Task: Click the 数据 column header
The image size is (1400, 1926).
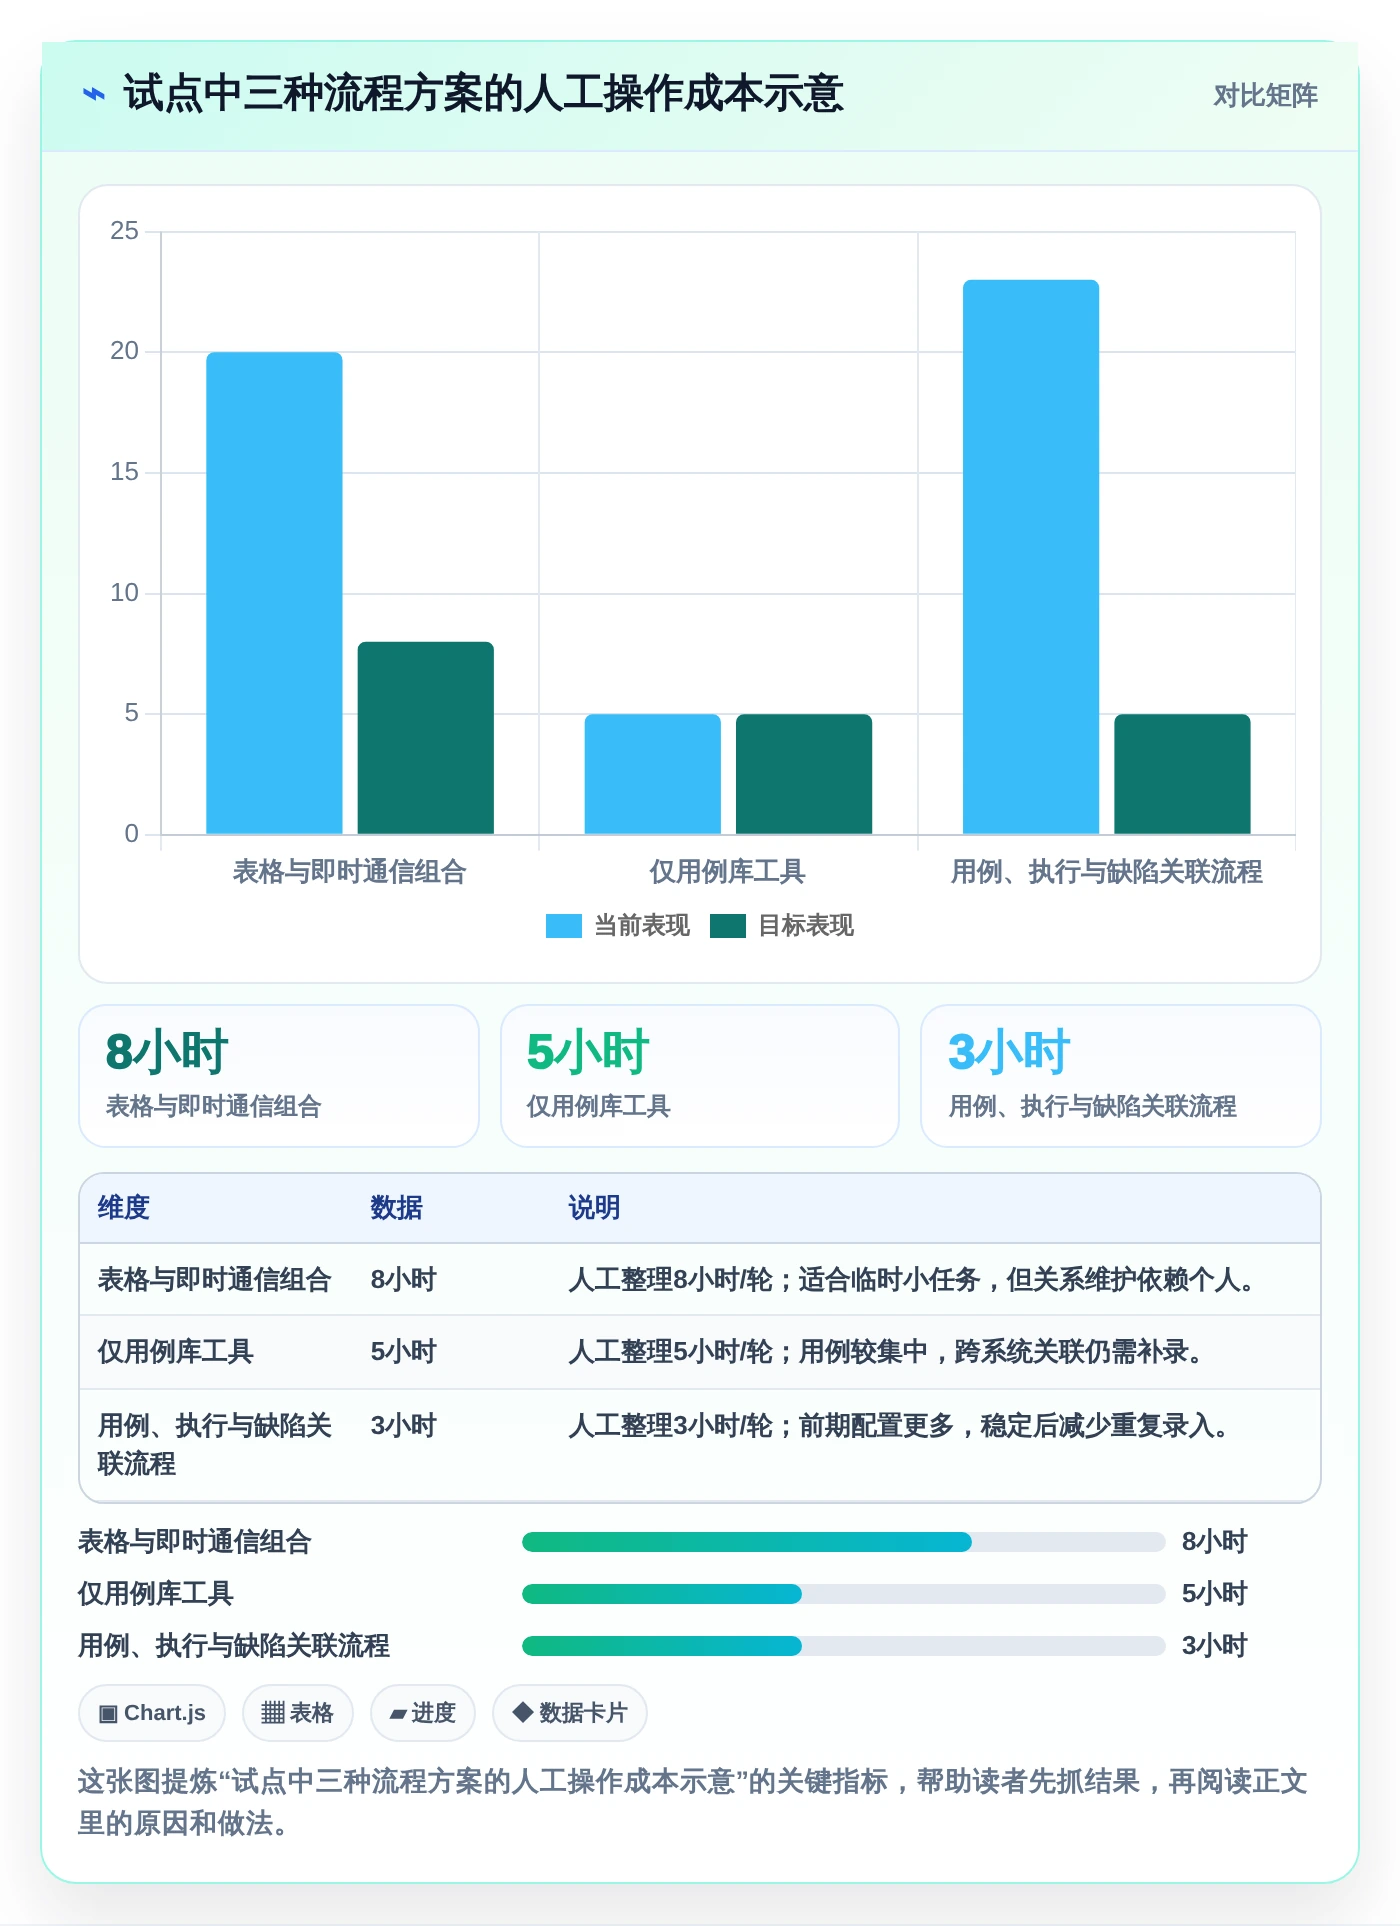Action: click(397, 1208)
